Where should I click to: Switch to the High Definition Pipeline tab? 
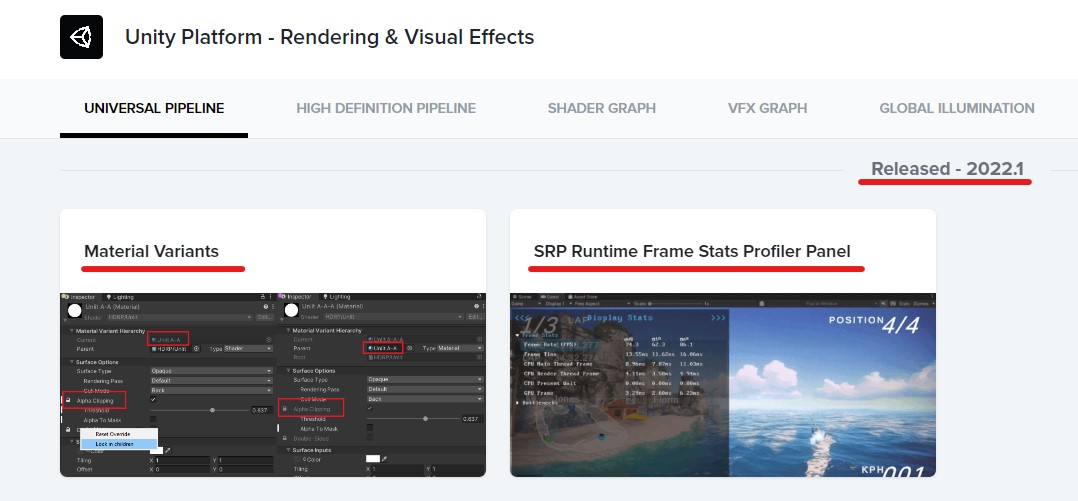[x=385, y=108]
